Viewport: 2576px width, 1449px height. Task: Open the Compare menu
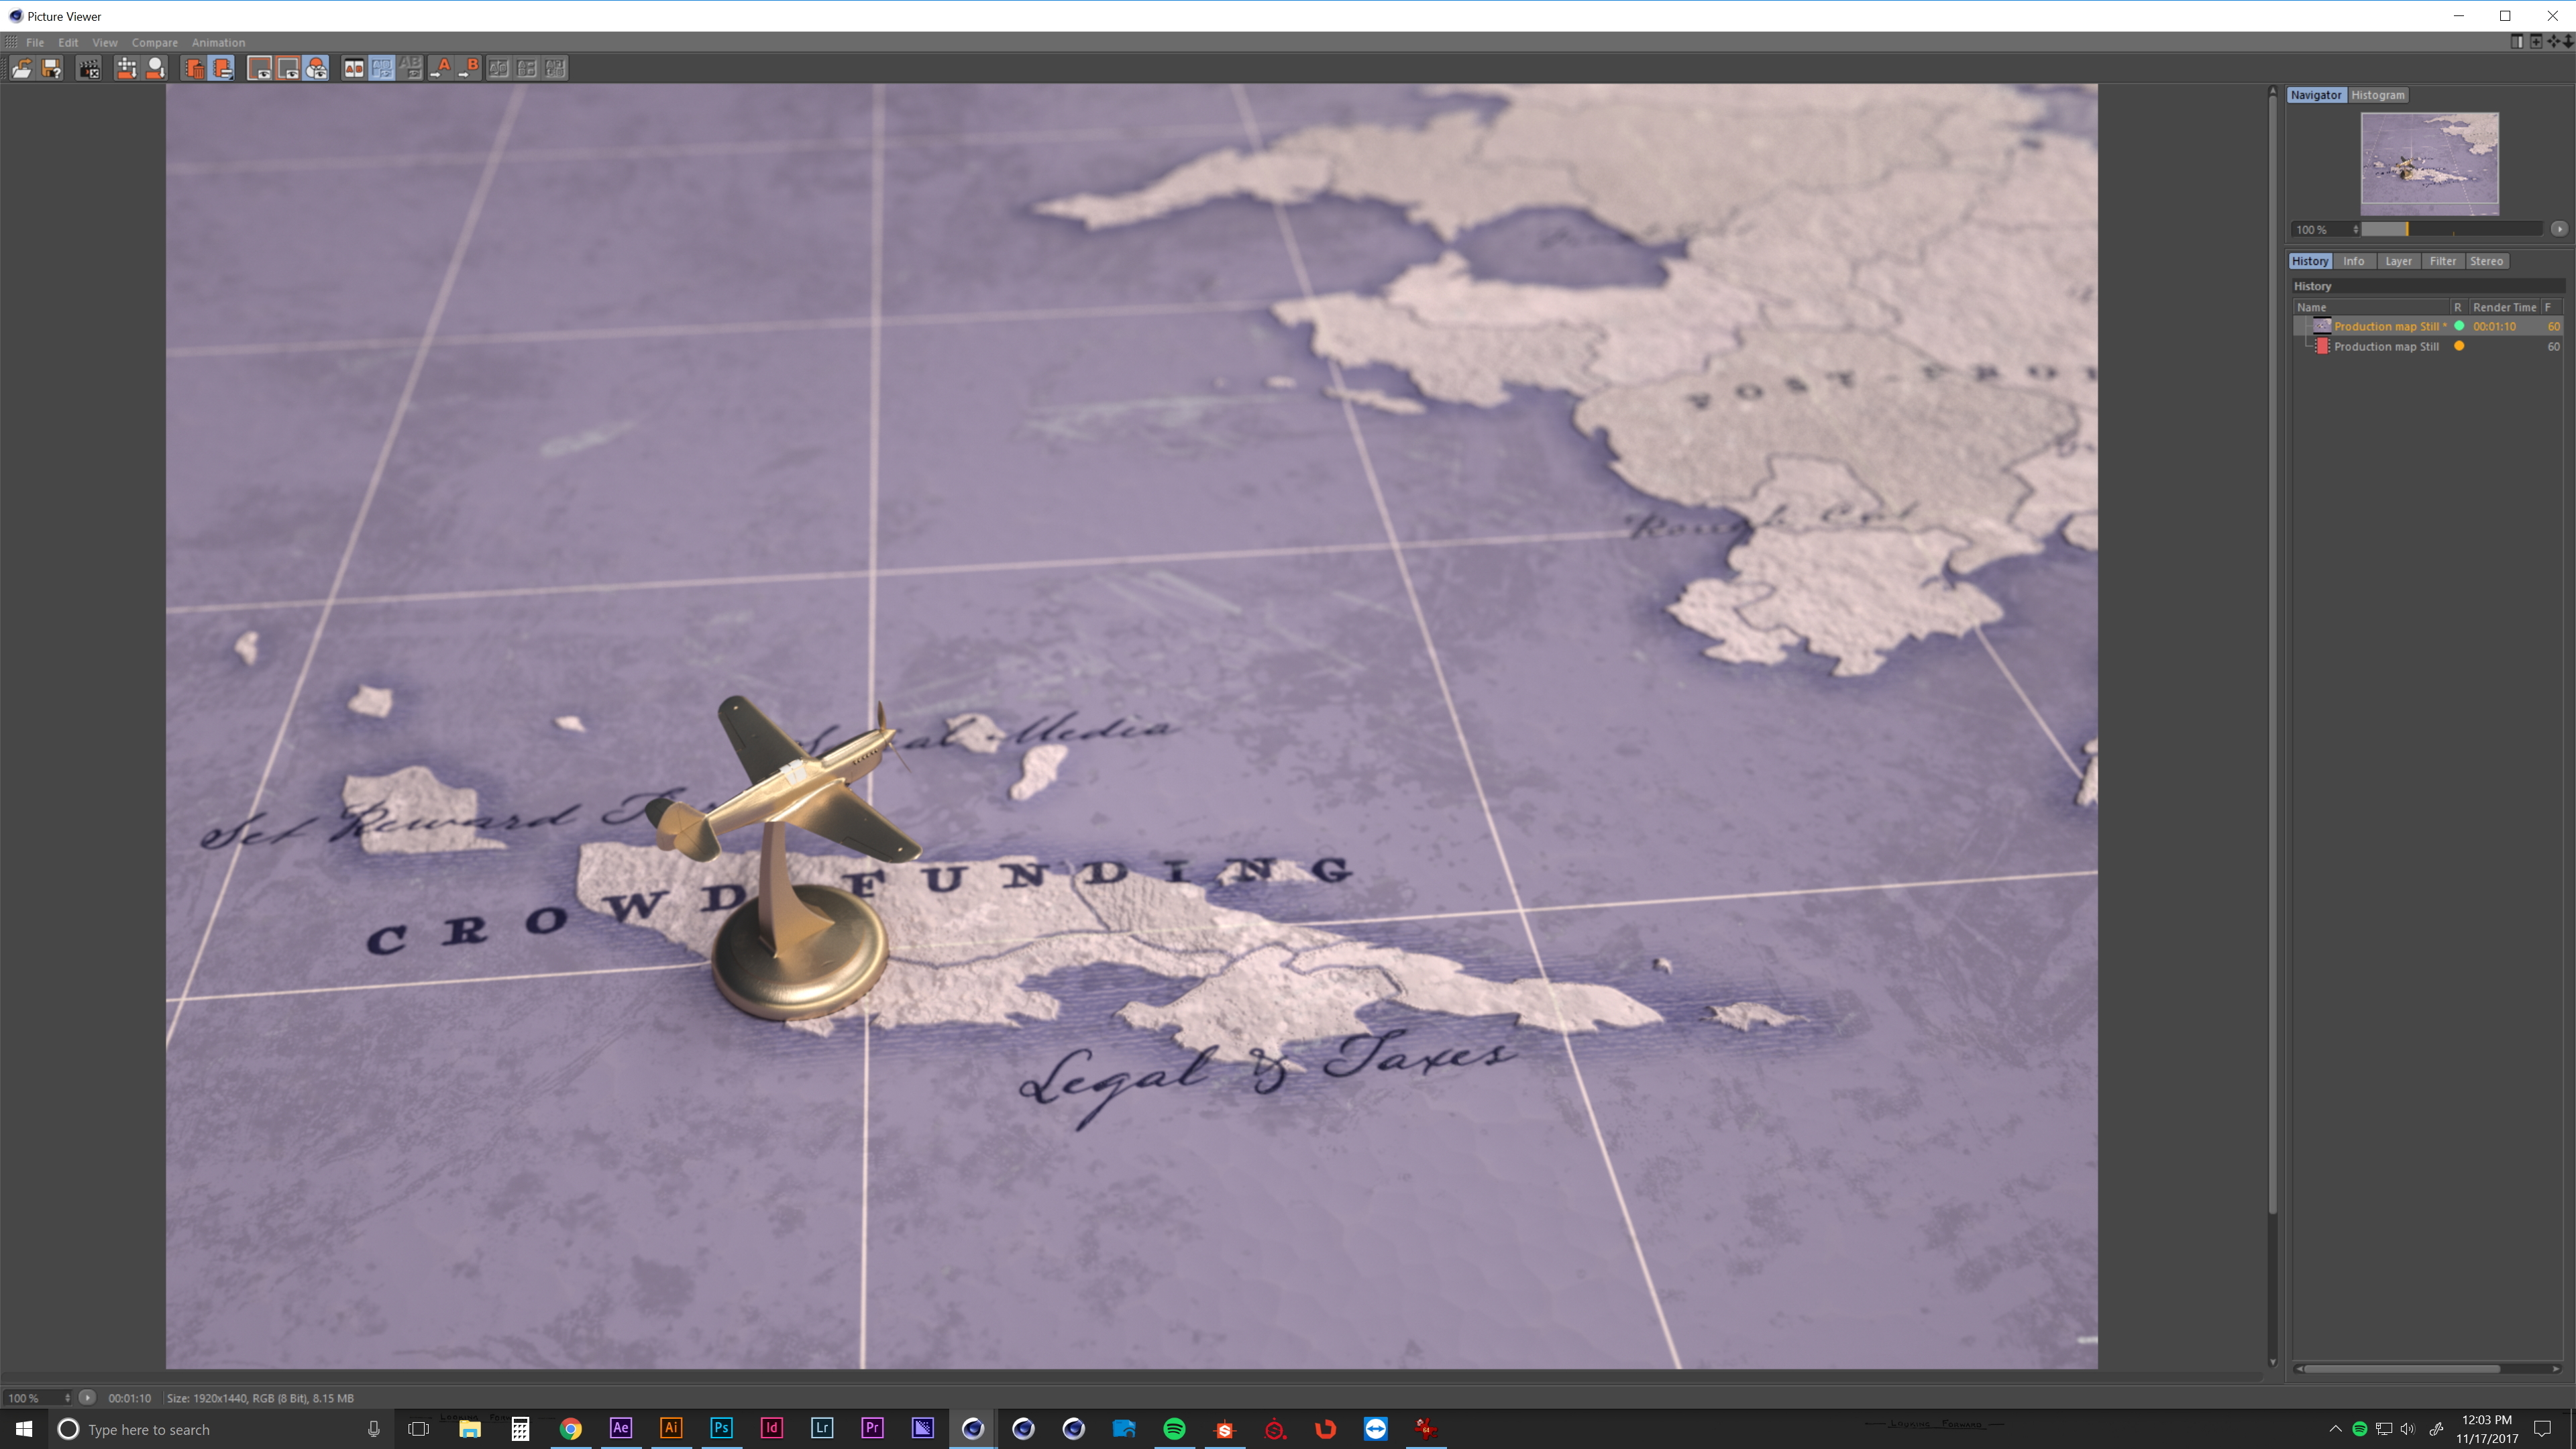(154, 42)
